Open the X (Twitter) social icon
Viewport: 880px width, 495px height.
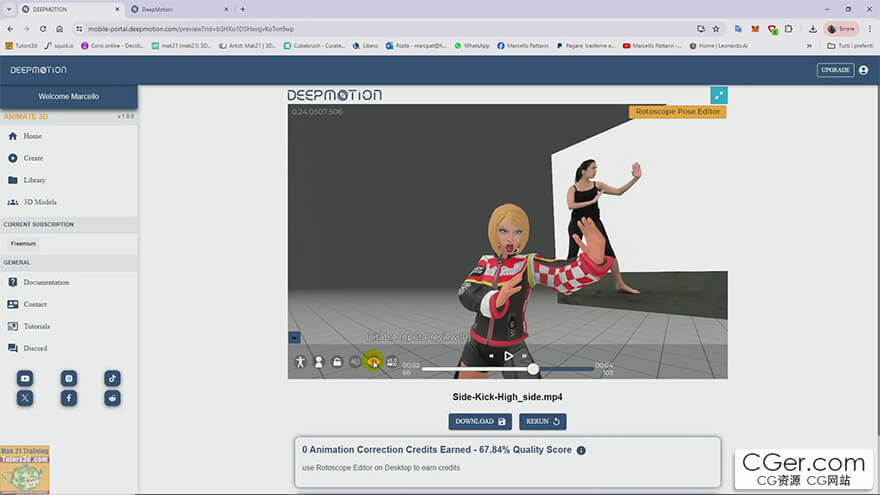pos(25,398)
